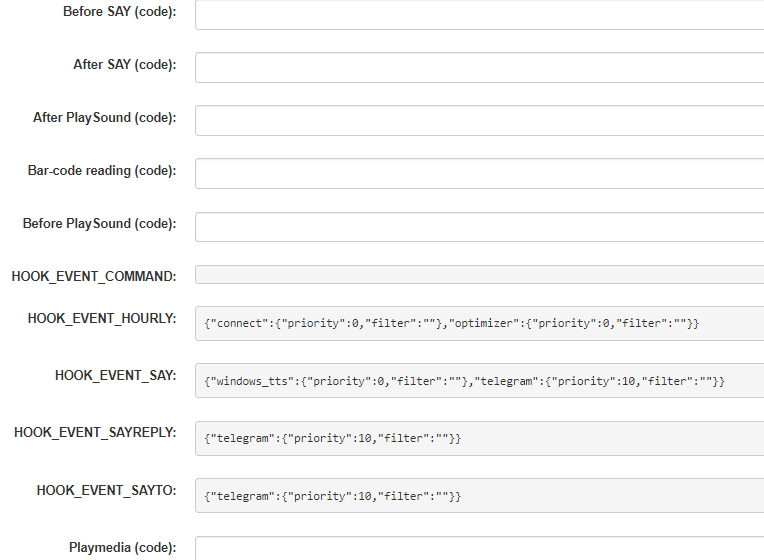Select the HOOK_EVENT_HOURLY JSON value field
The height and width of the screenshot is (560, 764).
point(480,324)
